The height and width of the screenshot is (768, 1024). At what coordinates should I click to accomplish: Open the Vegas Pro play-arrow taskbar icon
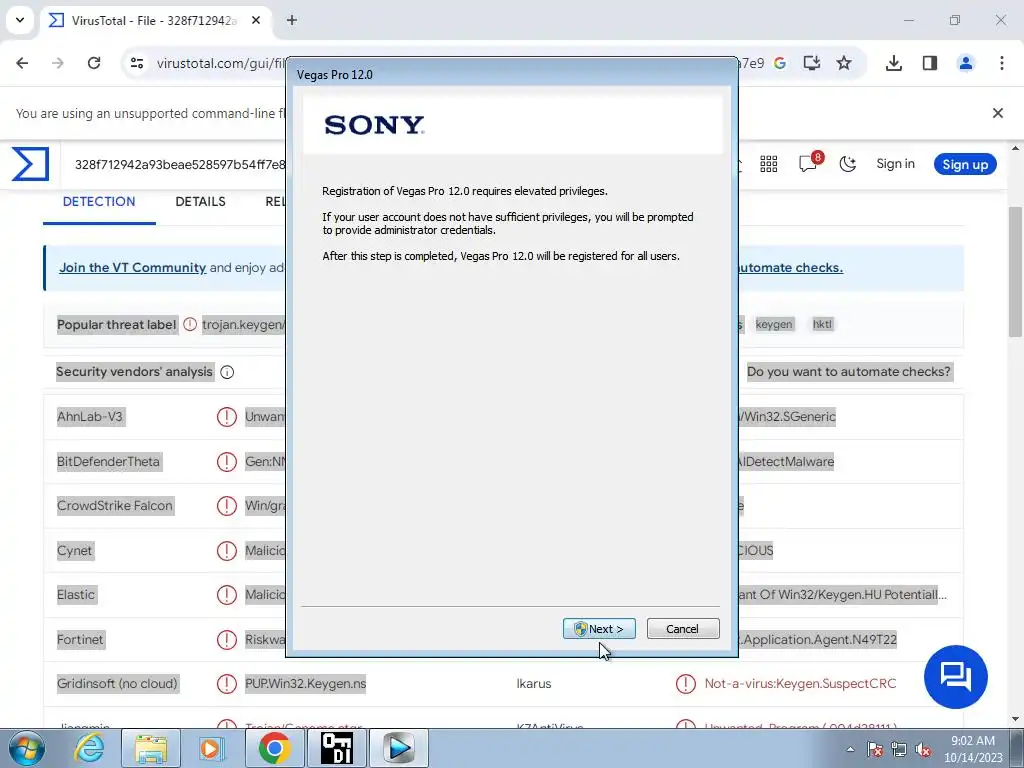[399, 748]
